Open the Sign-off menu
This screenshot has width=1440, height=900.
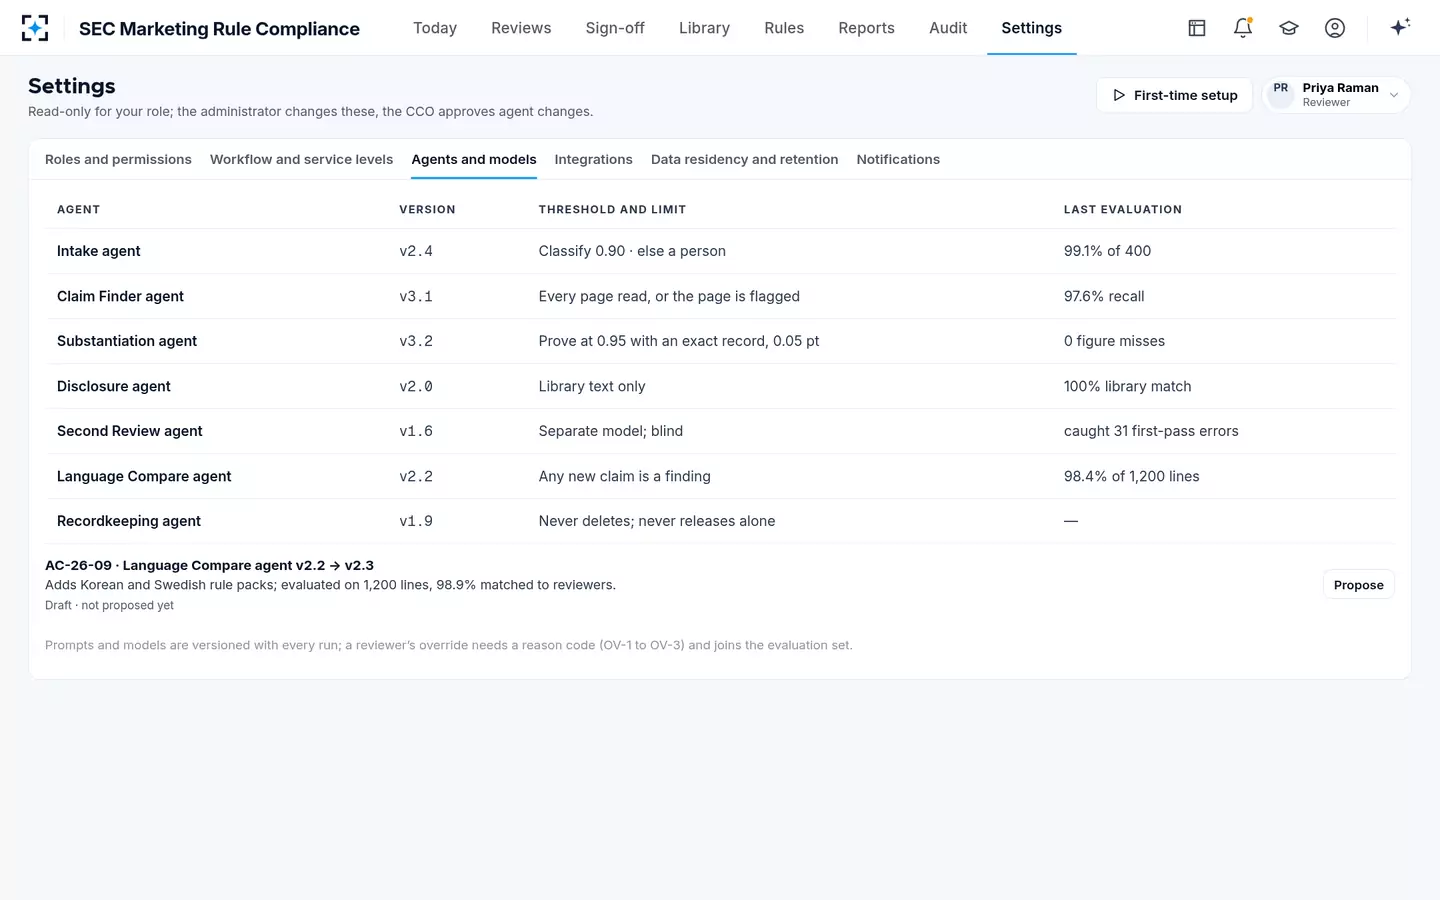pos(615,28)
